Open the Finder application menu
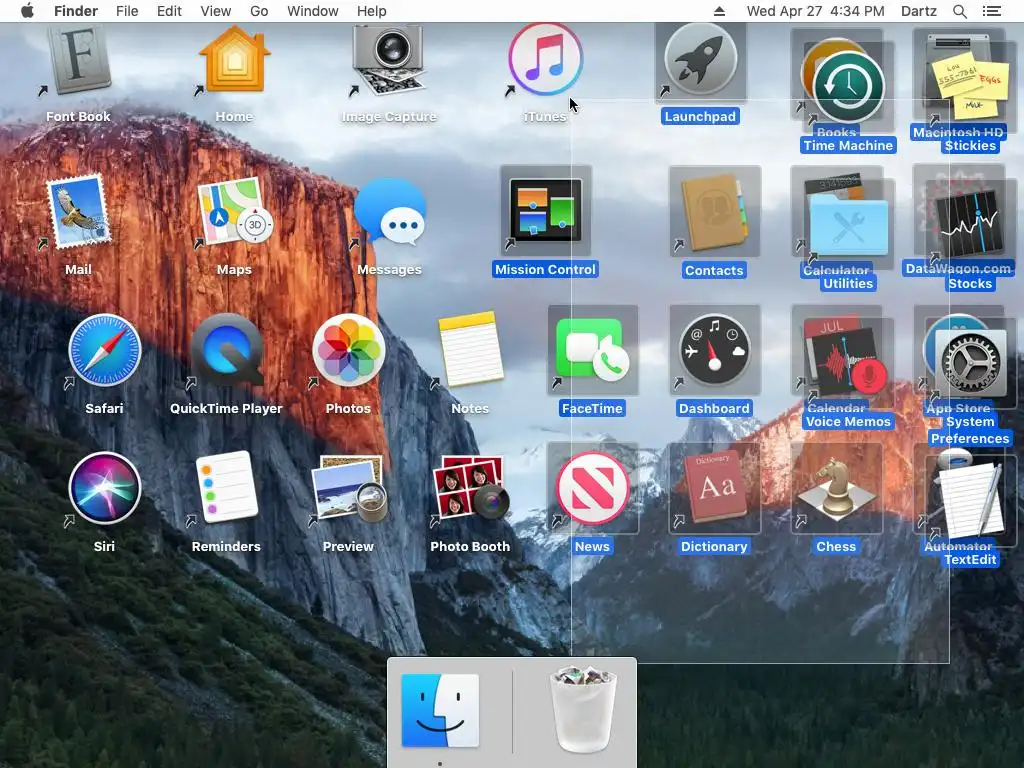The width and height of the screenshot is (1024, 768). [x=76, y=11]
